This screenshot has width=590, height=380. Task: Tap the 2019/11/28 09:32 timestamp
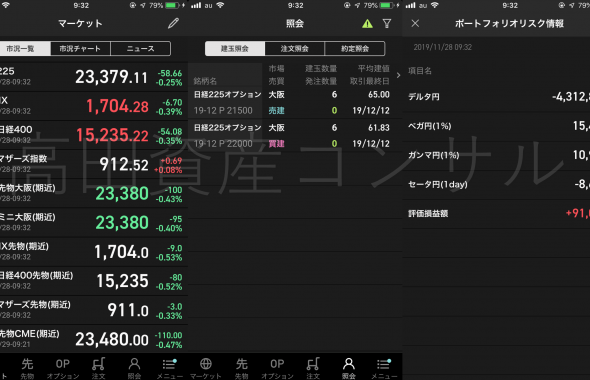pyautogui.click(x=442, y=47)
